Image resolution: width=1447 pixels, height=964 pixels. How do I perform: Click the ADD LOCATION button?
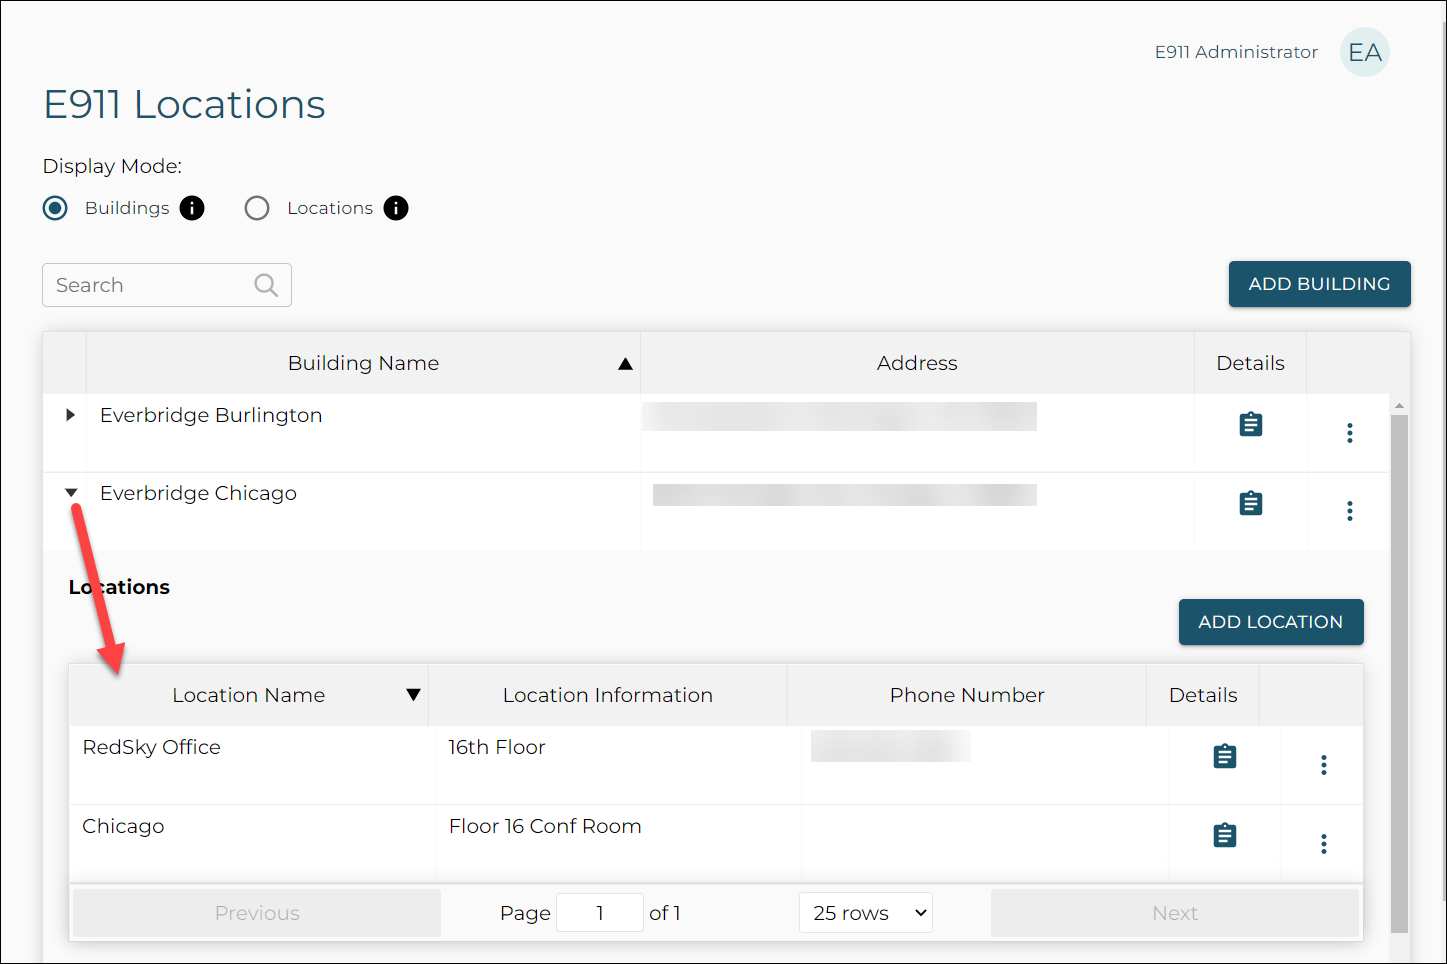tap(1270, 622)
